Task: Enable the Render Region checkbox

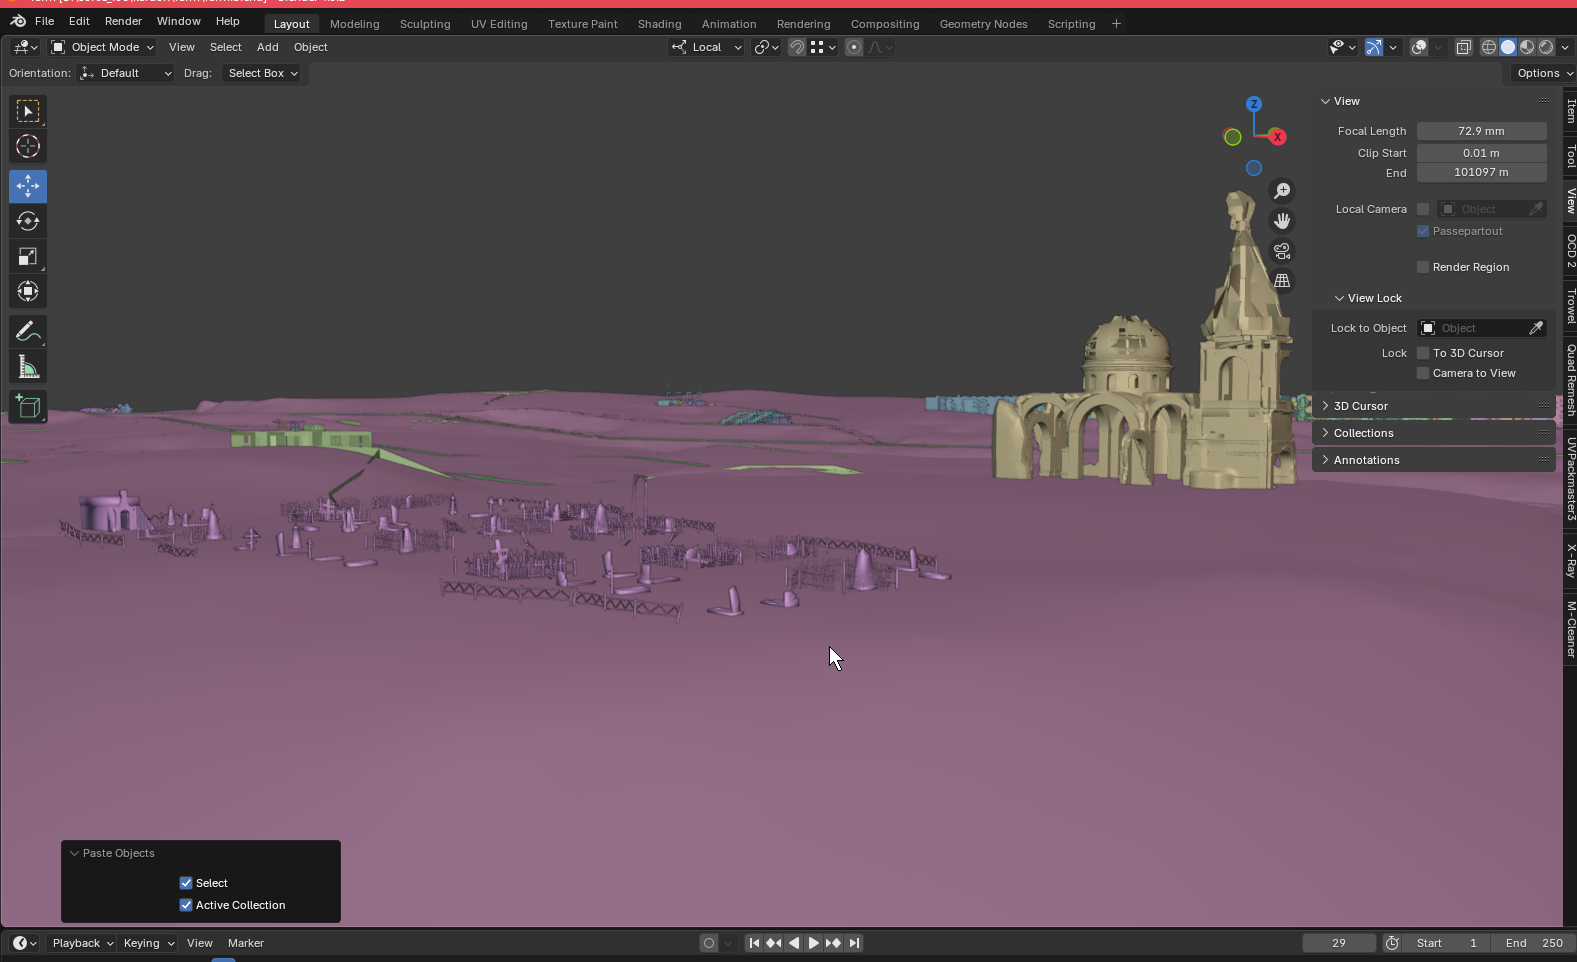Action: [x=1423, y=267]
